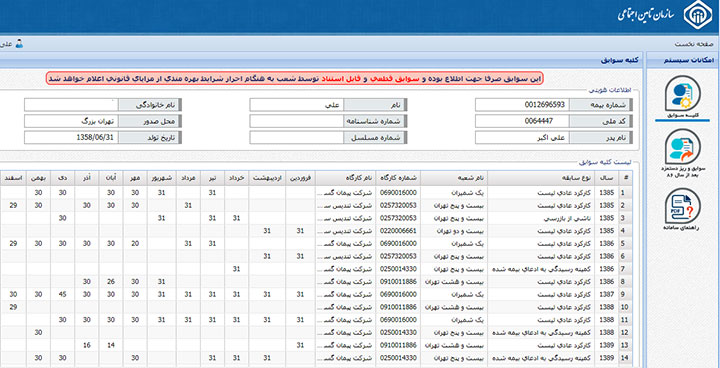Select the بیست و دو تهران branch cell
Screen dimensions: 720x368
coord(454,231)
